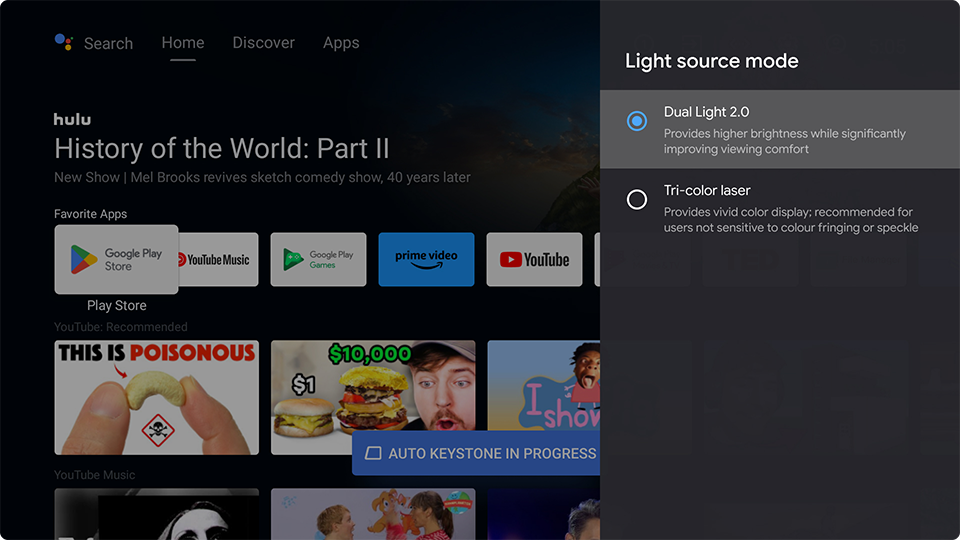Click the hulu logo
The width and height of the screenshot is (960, 540).
point(72,119)
